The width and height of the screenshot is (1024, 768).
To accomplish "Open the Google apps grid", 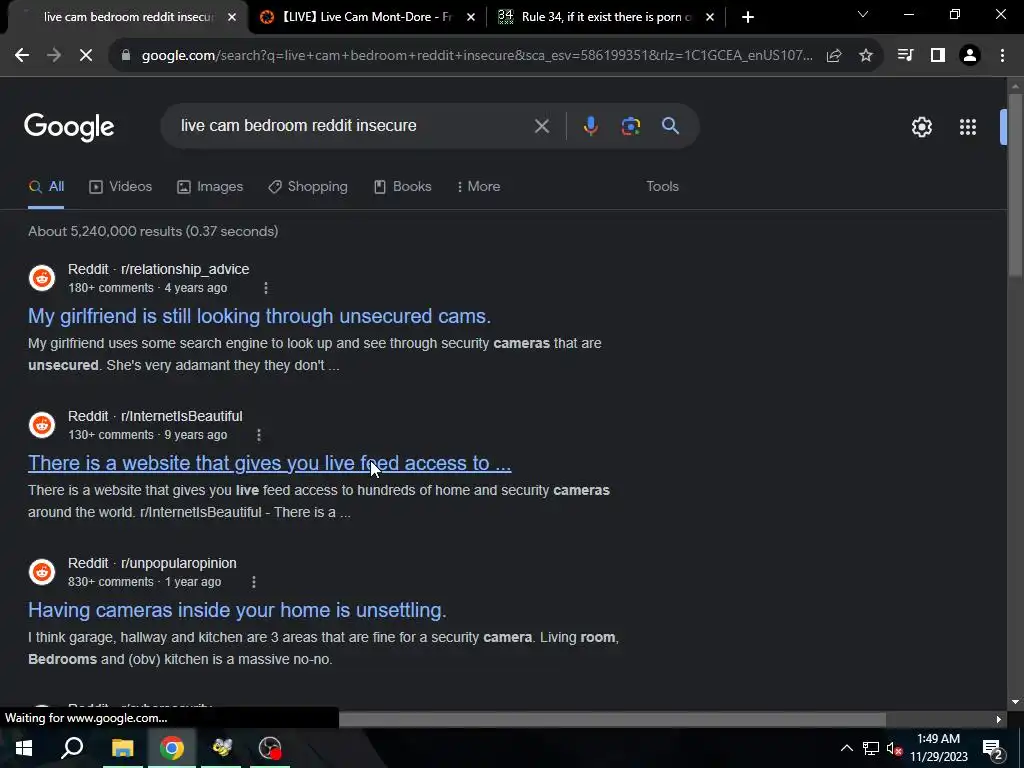I will 968,127.
